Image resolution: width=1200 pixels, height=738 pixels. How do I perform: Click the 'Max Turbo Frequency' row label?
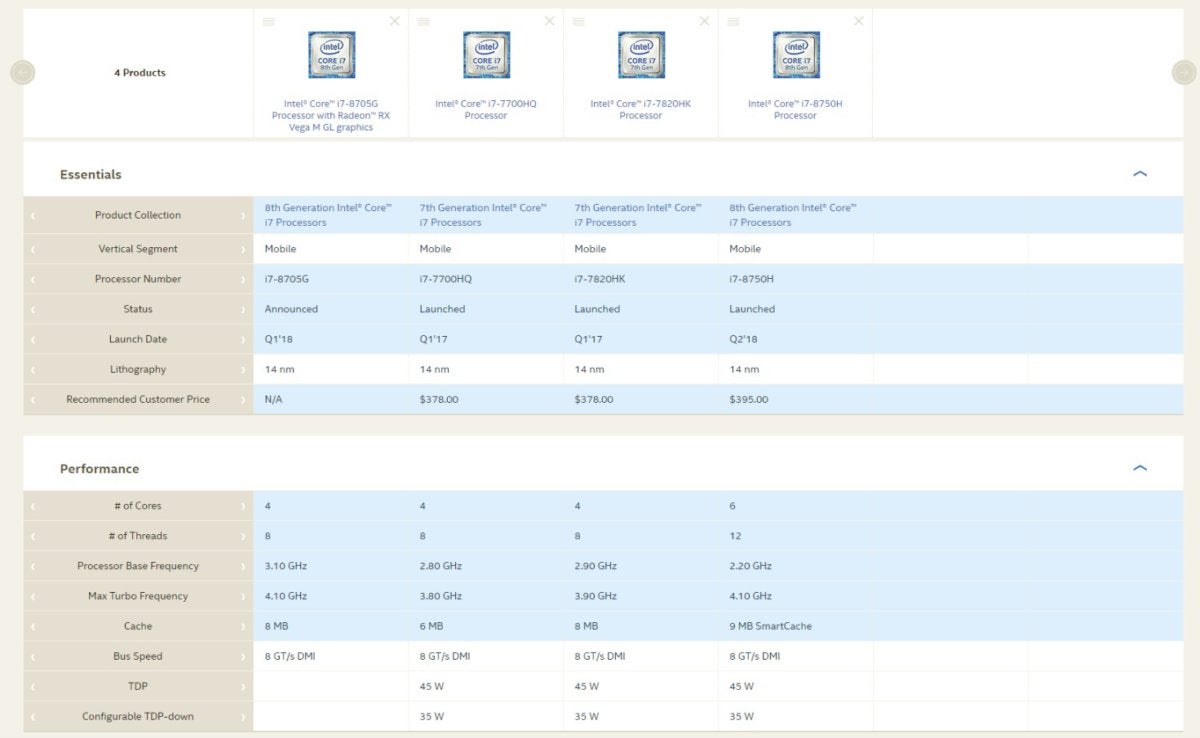tap(138, 596)
